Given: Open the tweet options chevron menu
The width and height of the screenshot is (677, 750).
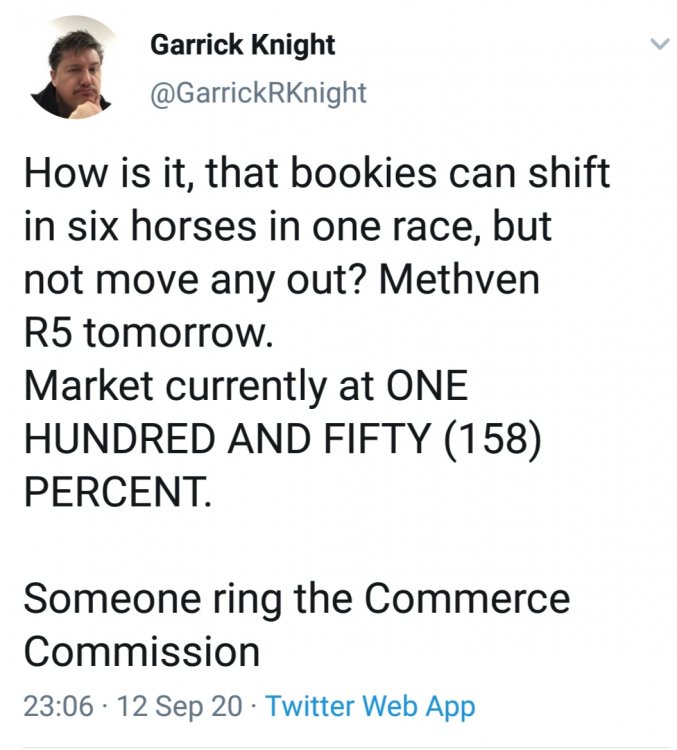Looking at the screenshot, I should [657, 45].
